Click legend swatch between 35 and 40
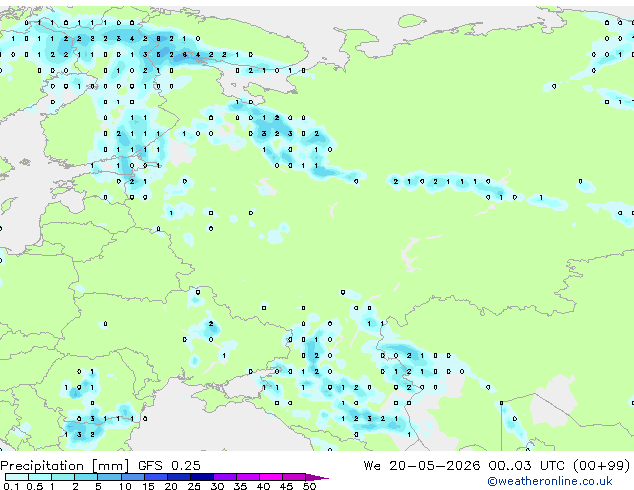The height and width of the screenshot is (490, 634). (x=247, y=477)
